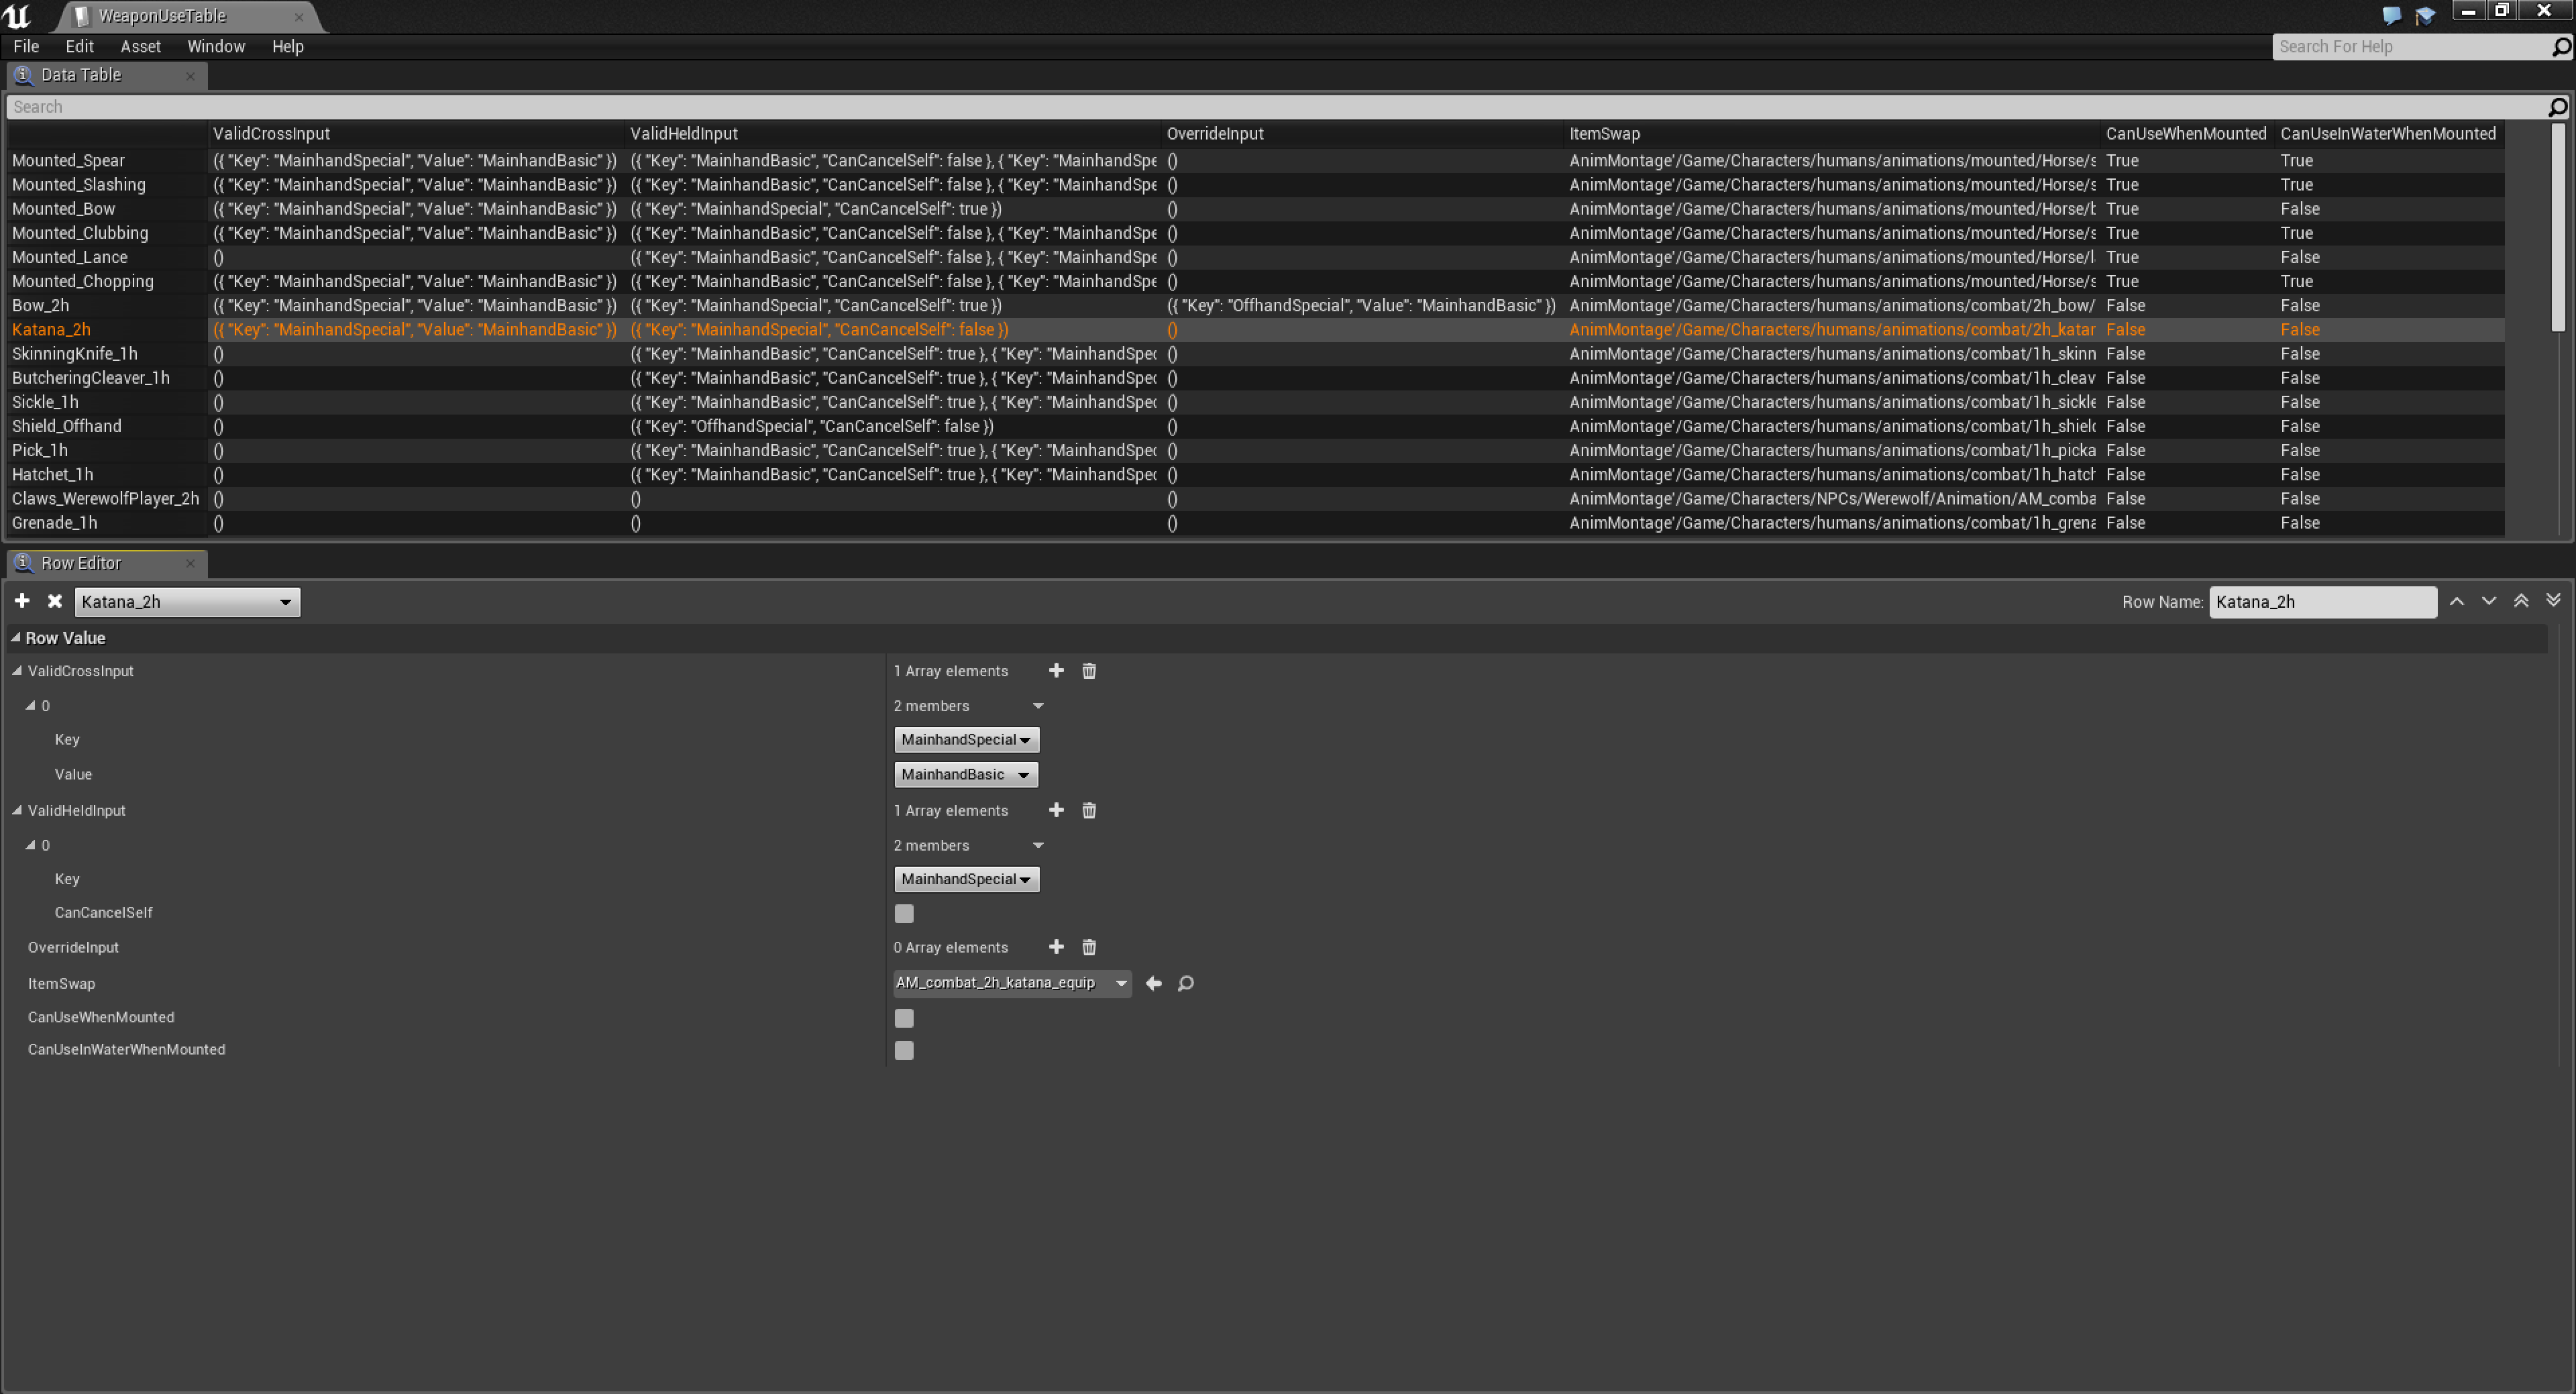Image resolution: width=2576 pixels, height=1394 pixels.
Task: Move row to bottom with double-down arrow
Action: coord(2553,601)
